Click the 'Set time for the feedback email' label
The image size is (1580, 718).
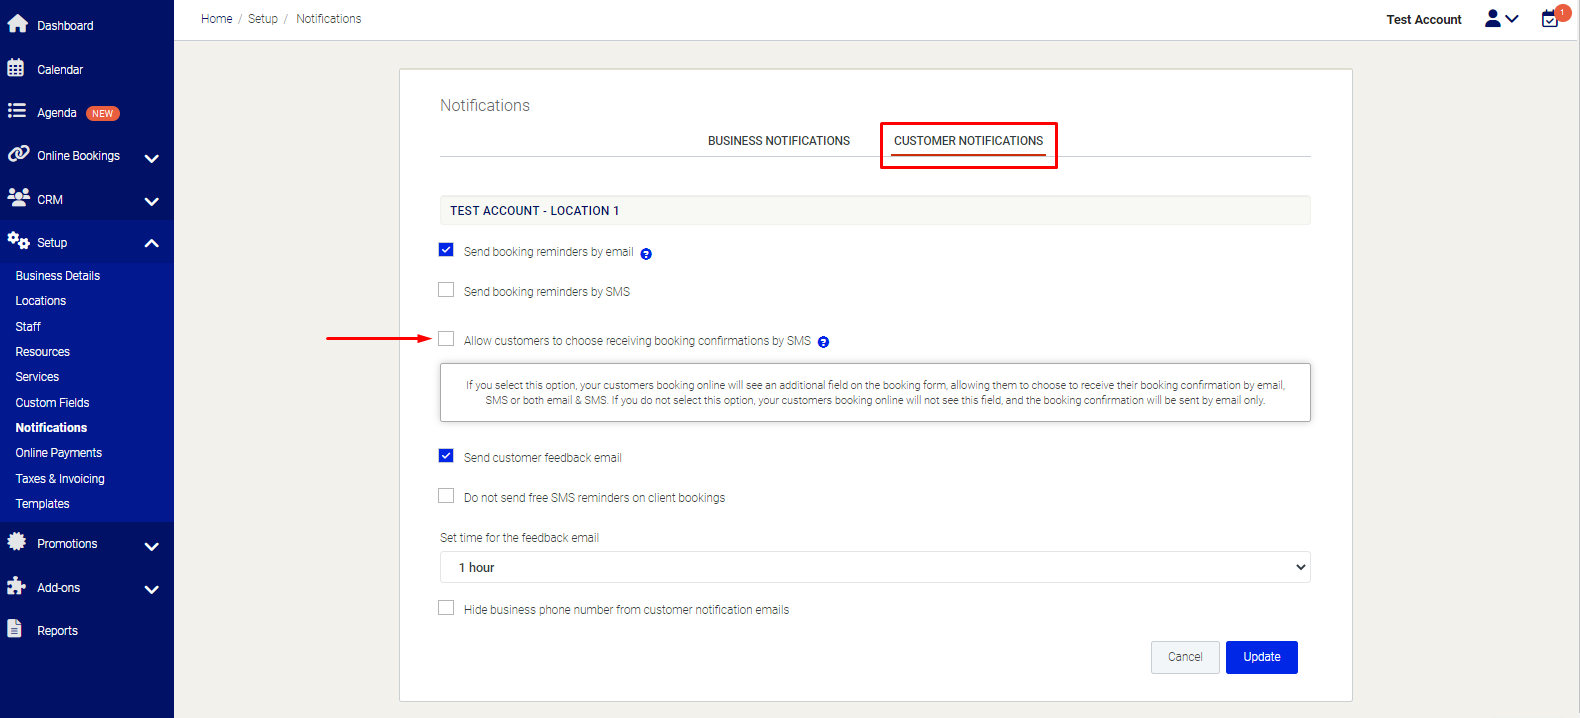[x=519, y=538]
